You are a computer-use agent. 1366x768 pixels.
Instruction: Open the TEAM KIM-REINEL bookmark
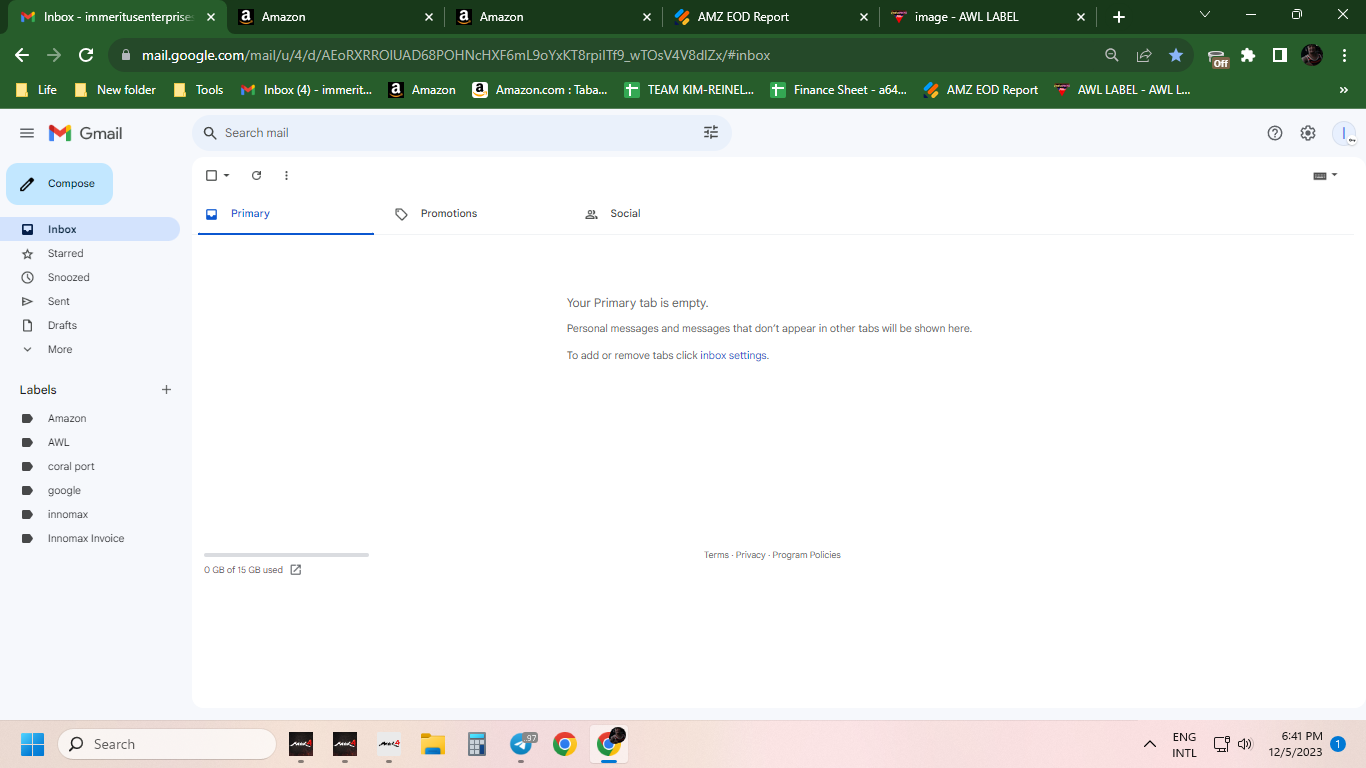coord(688,90)
